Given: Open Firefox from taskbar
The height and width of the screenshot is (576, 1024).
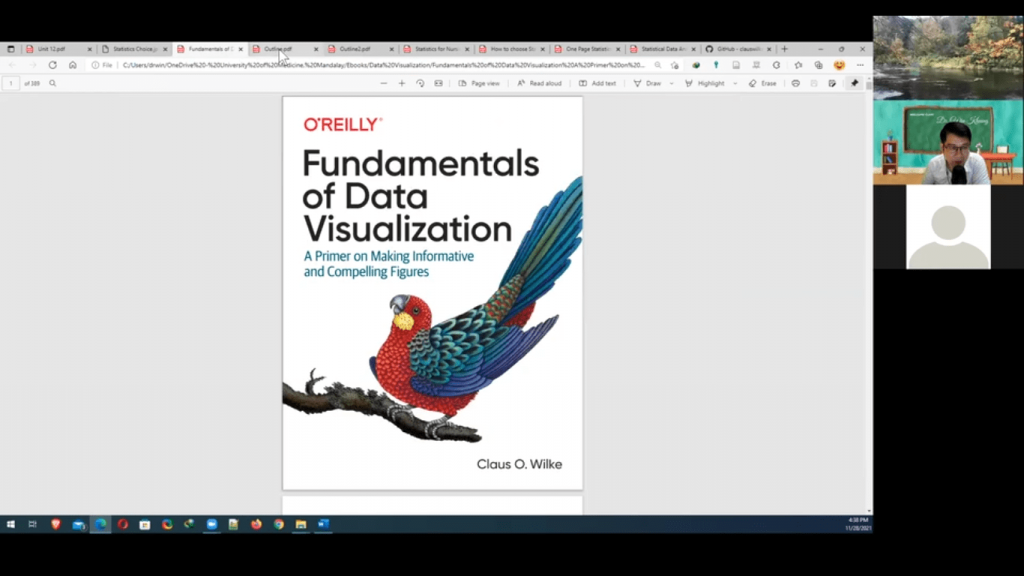Looking at the screenshot, I should 256,524.
